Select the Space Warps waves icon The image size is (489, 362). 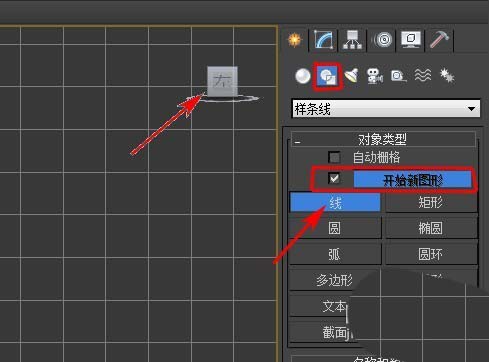click(423, 75)
